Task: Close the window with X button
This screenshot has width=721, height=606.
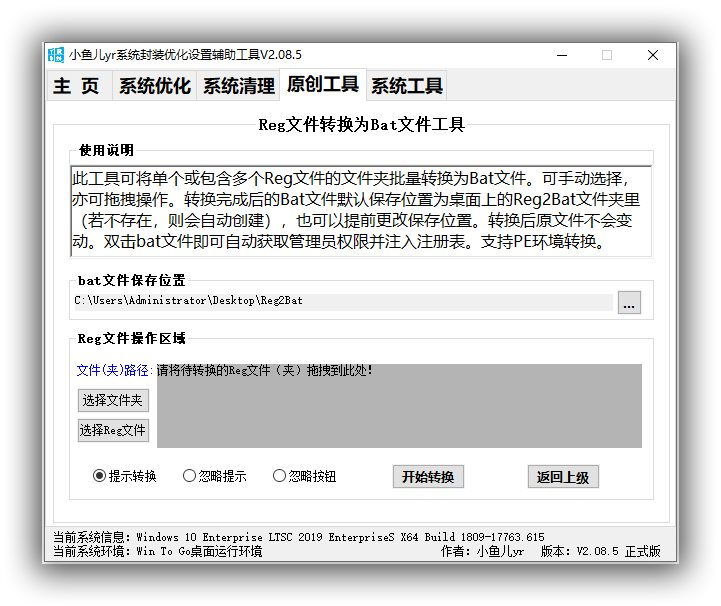Action: (652, 55)
